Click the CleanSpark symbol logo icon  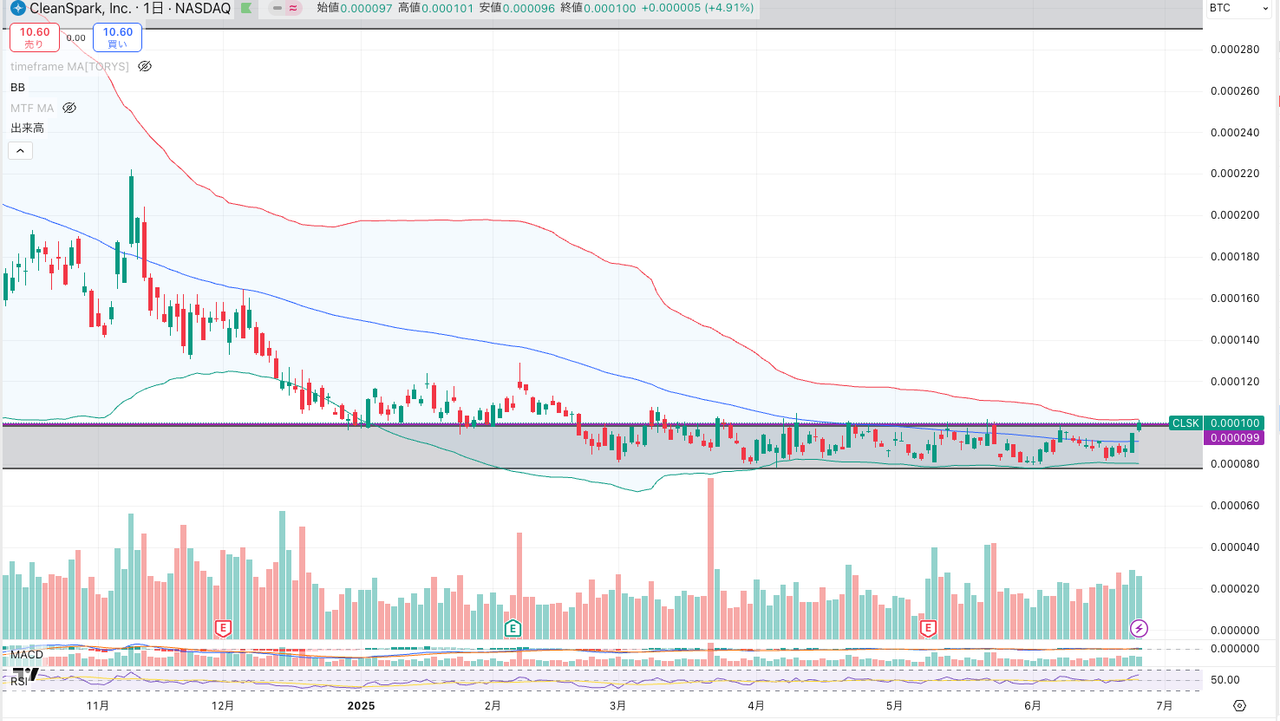coord(18,8)
